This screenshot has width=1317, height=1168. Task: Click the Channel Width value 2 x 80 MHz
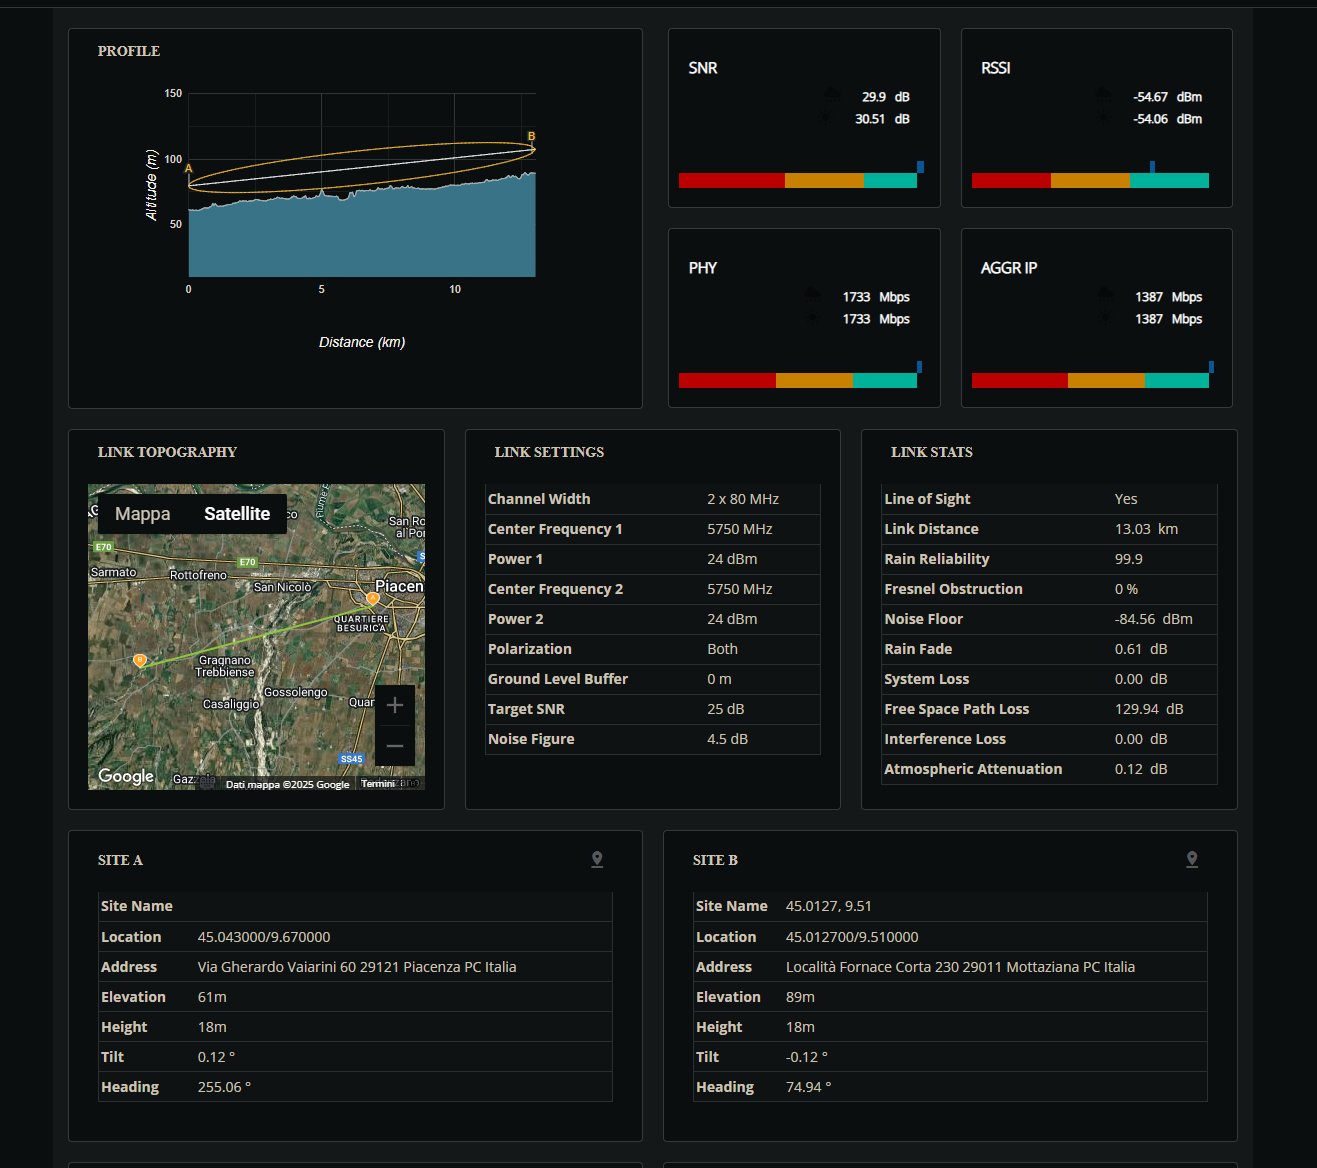(x=742, y=499)
